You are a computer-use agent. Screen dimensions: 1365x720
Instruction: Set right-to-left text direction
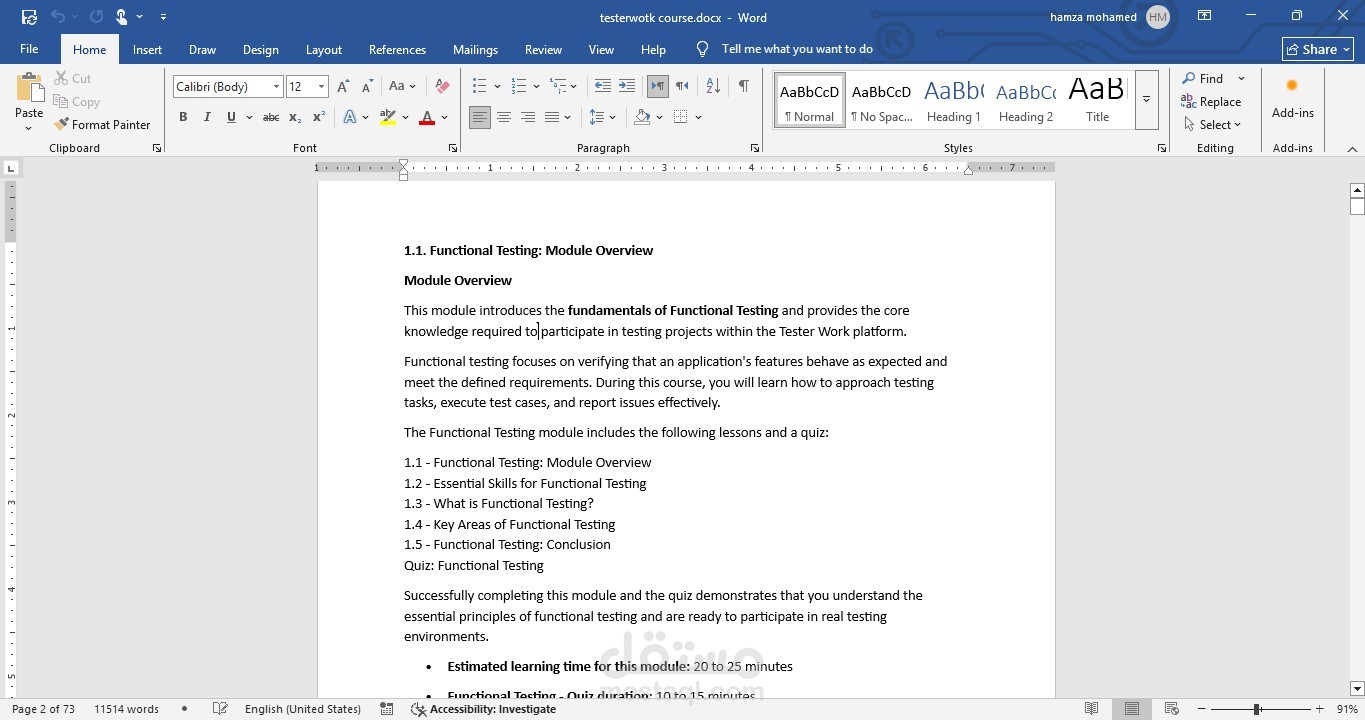point(682,87)
